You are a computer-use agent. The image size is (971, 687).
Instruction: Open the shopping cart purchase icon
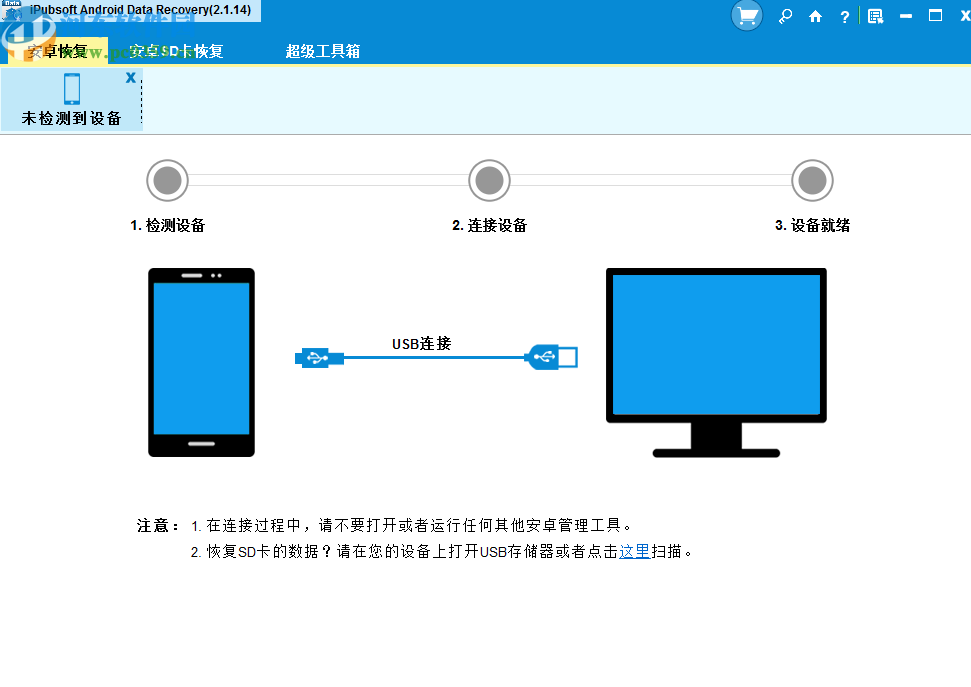point(746,16)
